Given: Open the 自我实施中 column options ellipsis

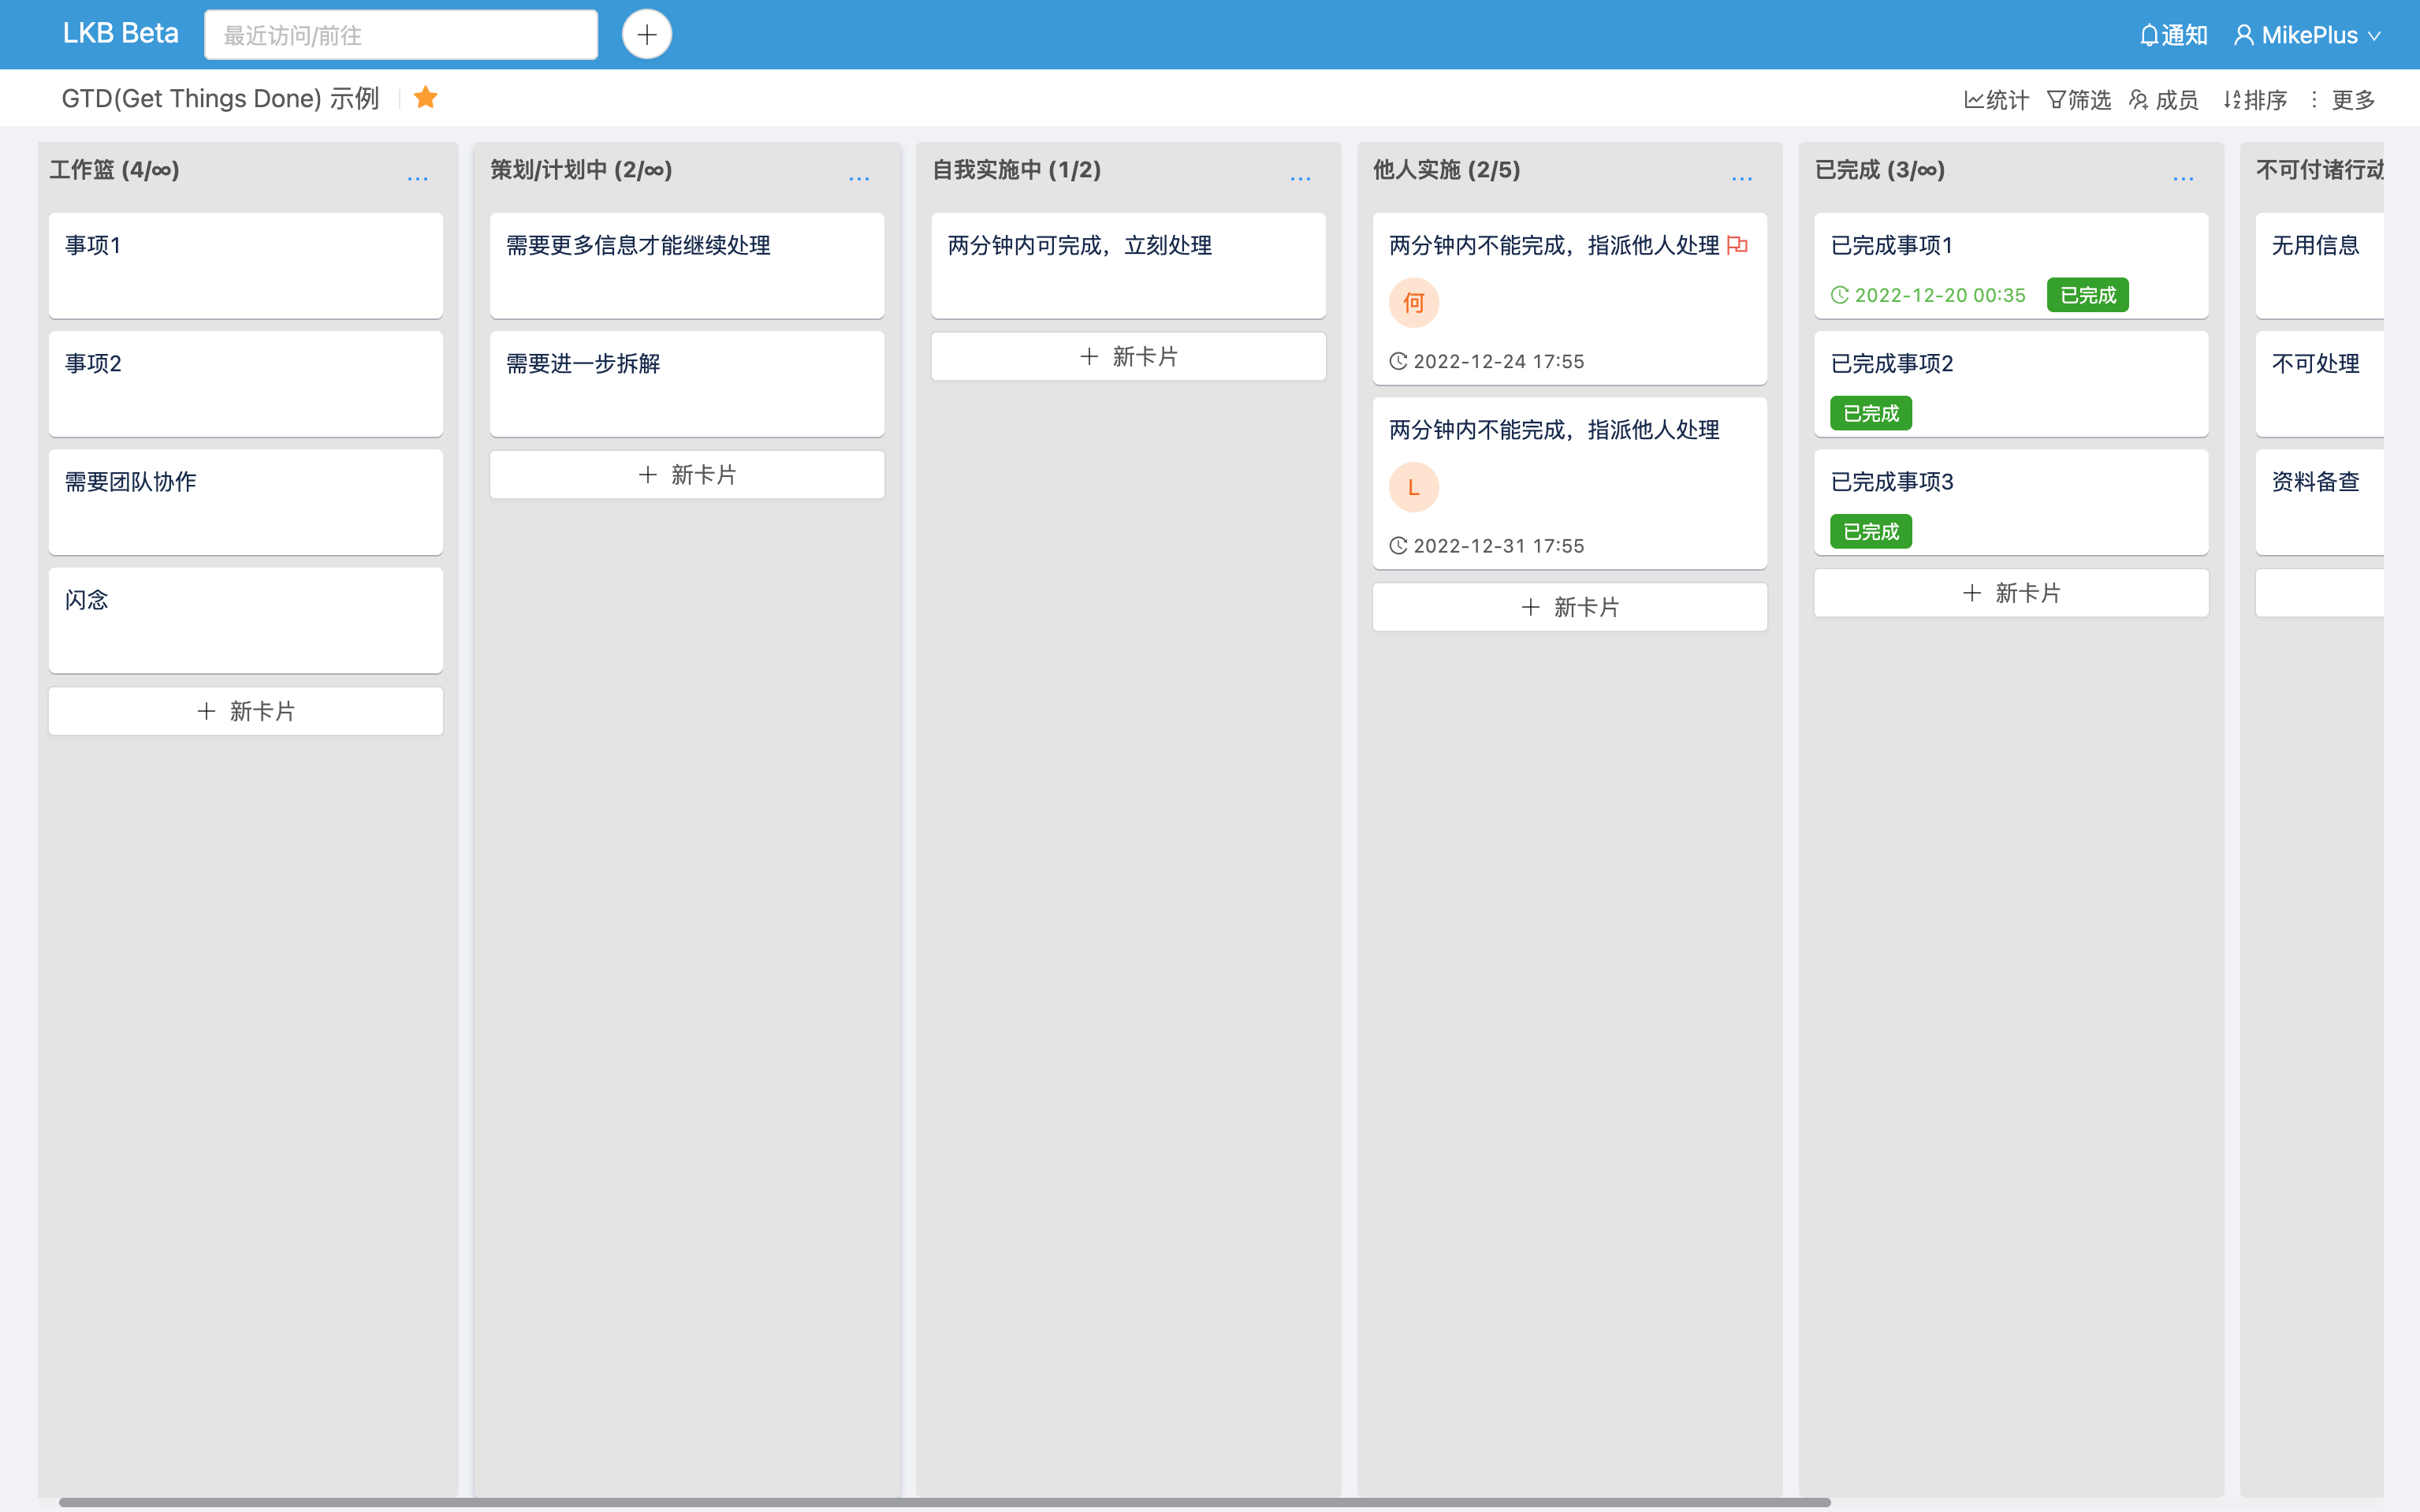Looking at the screenshot, I should click(x=1300, y=178).
